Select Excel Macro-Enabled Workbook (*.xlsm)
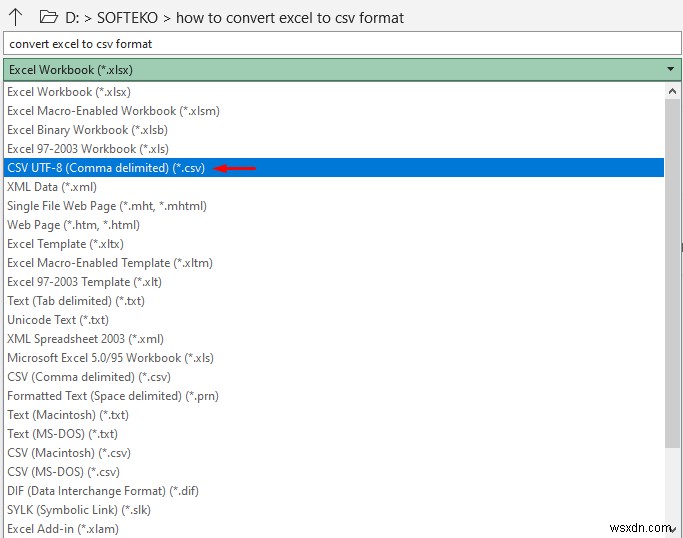This screenshot has width=683, height=538. click(334, 111)
